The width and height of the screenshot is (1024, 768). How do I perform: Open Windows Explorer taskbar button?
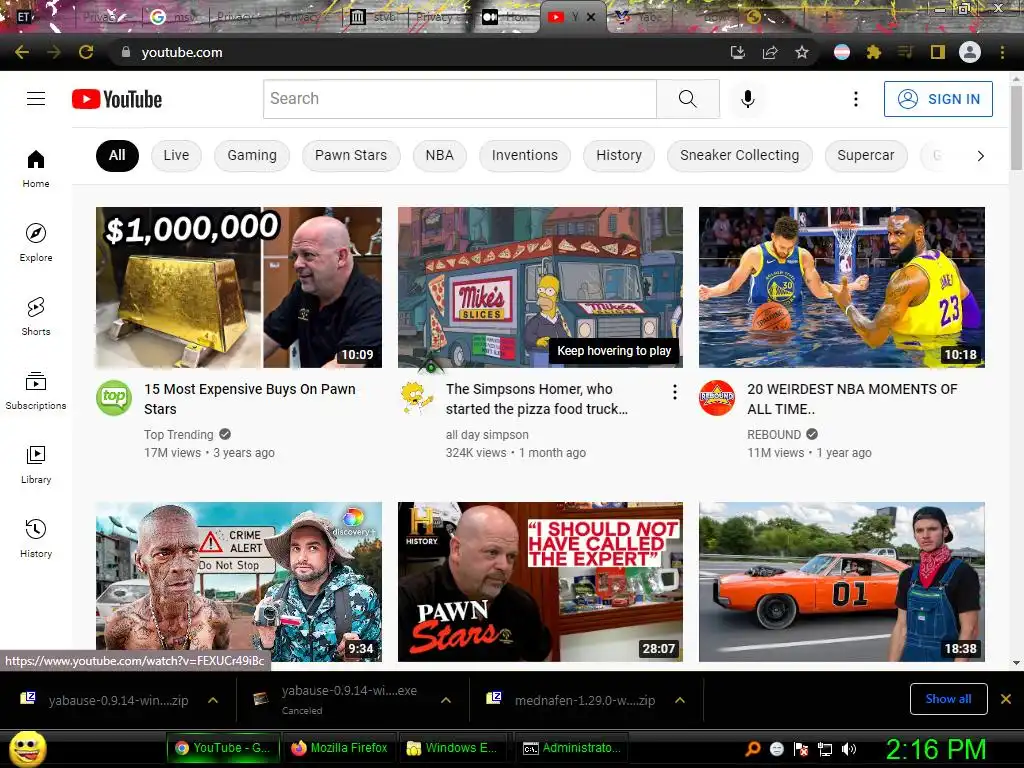coord(452,748)
